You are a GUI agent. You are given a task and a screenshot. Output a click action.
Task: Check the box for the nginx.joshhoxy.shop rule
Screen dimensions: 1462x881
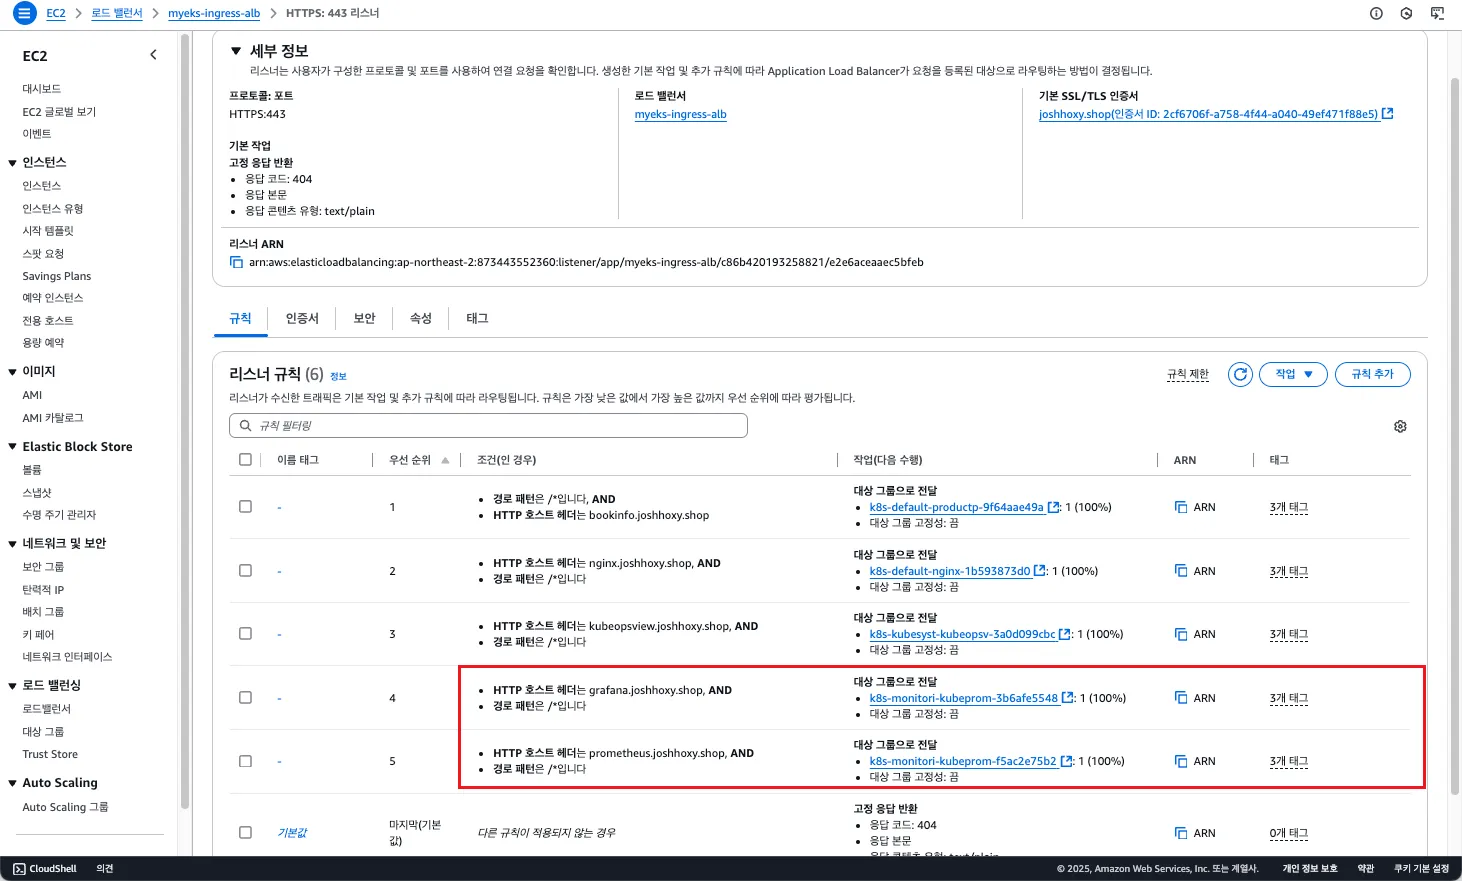[x=245, y=571]
